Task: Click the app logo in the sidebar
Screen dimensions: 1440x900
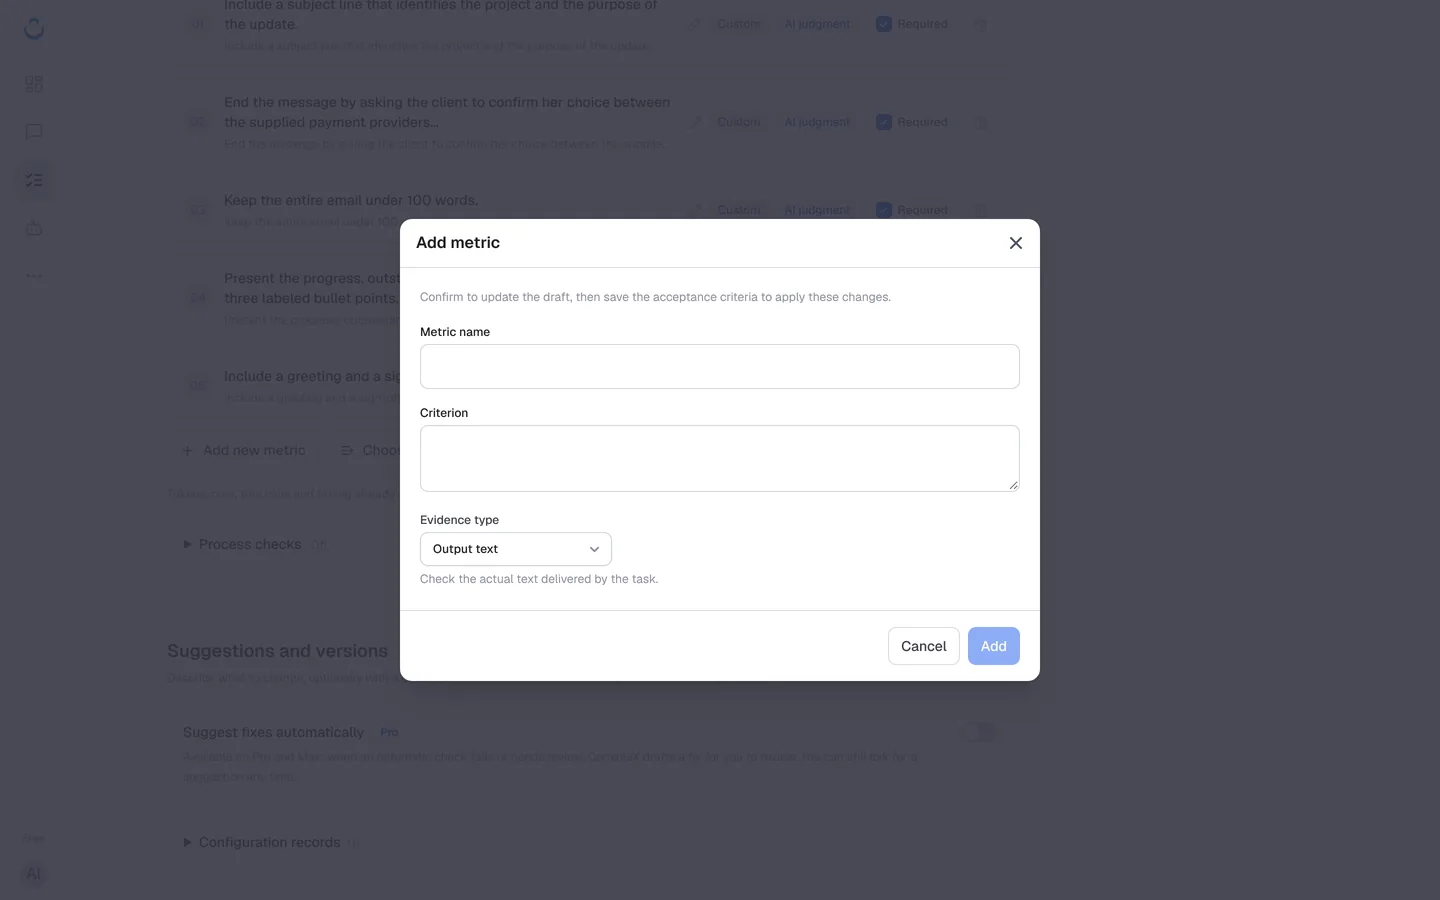Action: (x=34, y=28)
